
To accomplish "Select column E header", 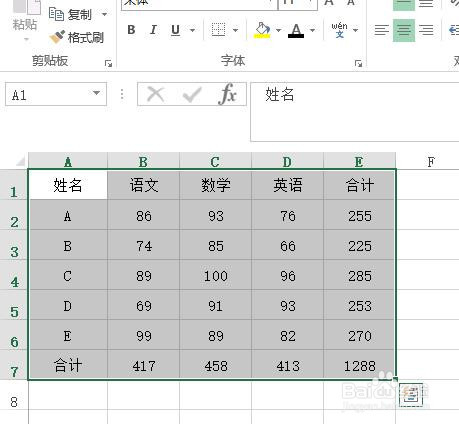I will tap(359, 162).
